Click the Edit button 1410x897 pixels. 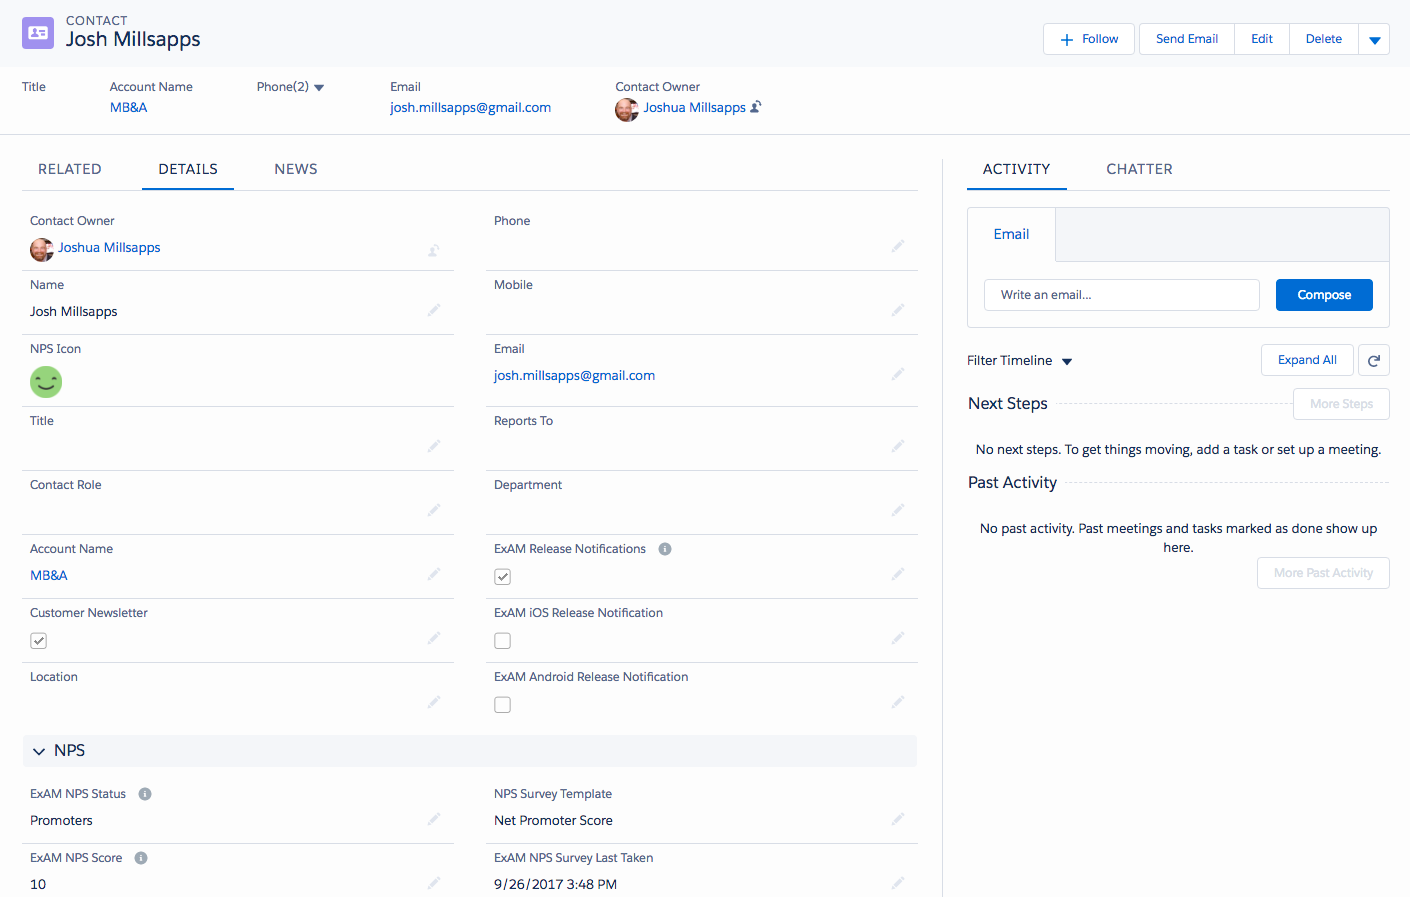tap(1262, 39)
